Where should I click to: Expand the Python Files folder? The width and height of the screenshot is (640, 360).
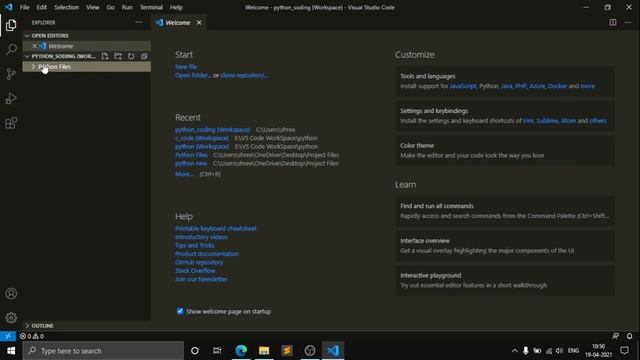[x=87, y=67]
